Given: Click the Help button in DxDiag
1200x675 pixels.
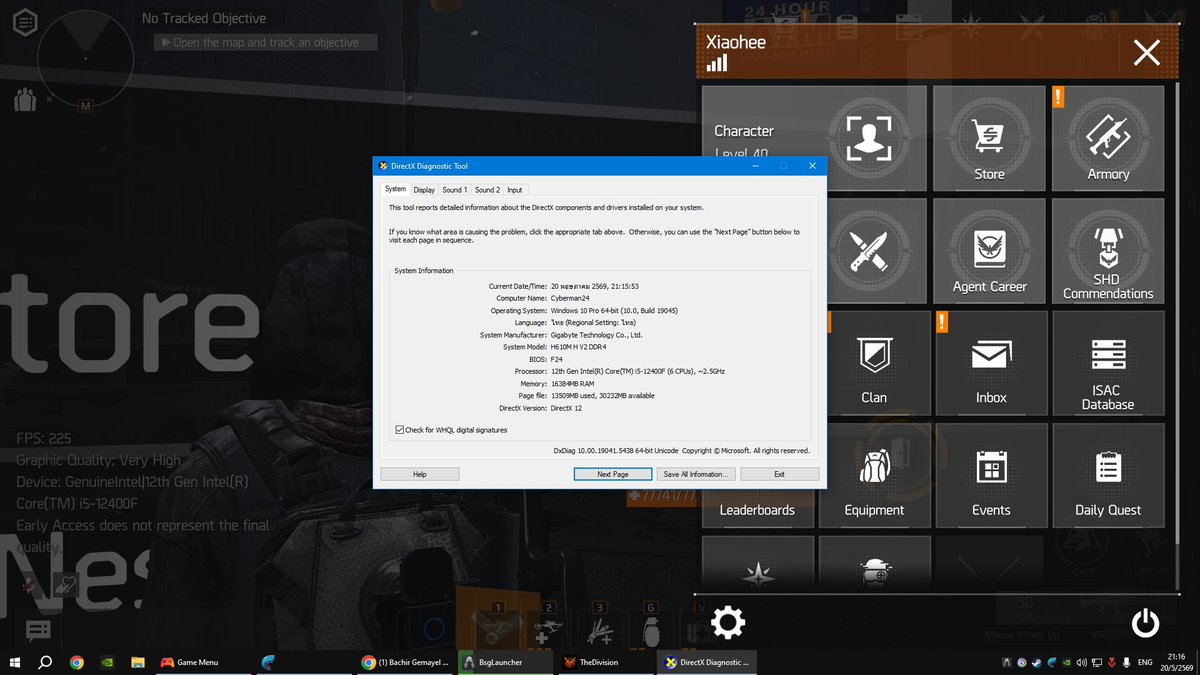Looking at the screenshot, I should (420, 474).
